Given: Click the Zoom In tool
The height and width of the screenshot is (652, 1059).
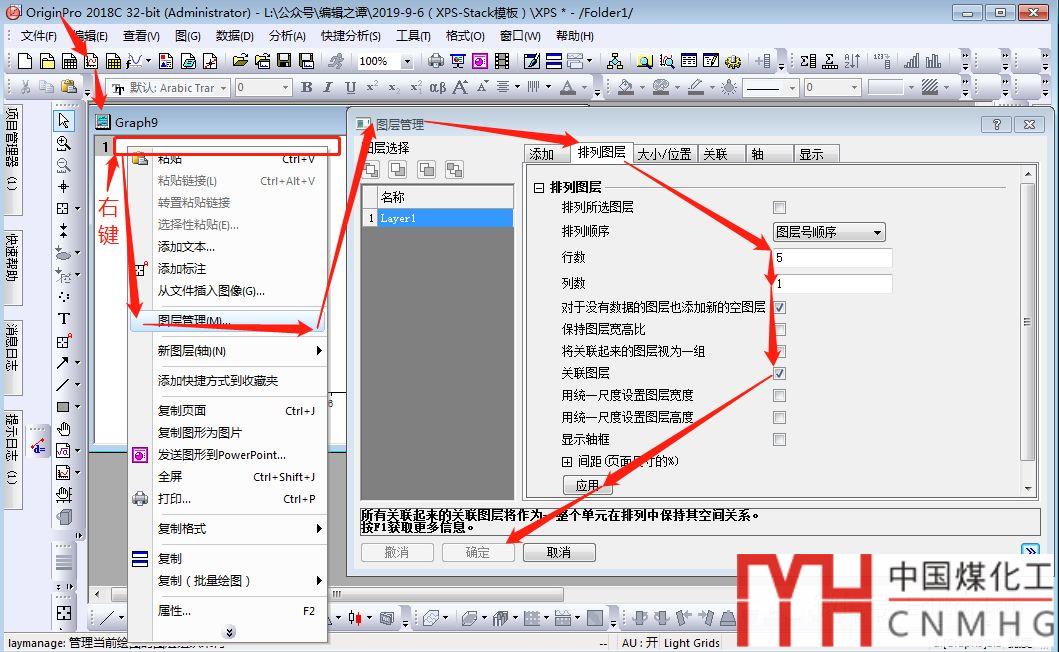Looking at the screenshot, I should [x=64, y=143].
